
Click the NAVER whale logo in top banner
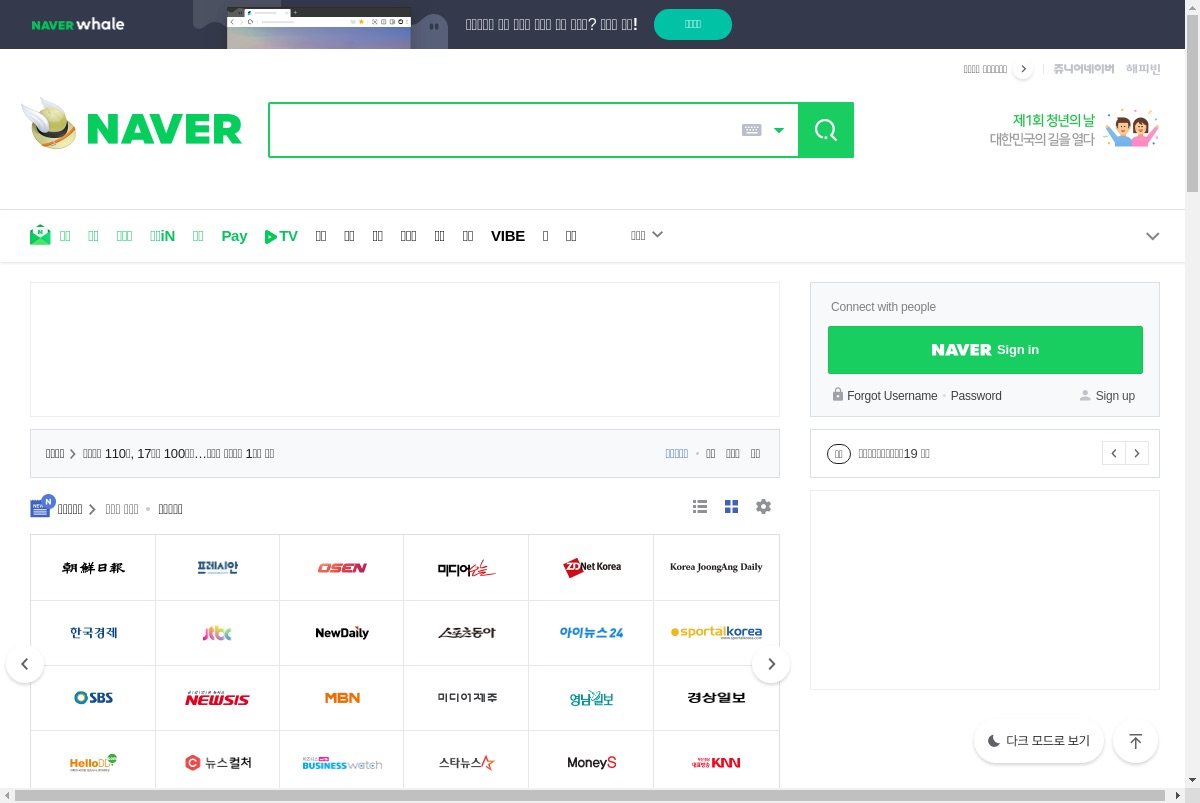78,24
